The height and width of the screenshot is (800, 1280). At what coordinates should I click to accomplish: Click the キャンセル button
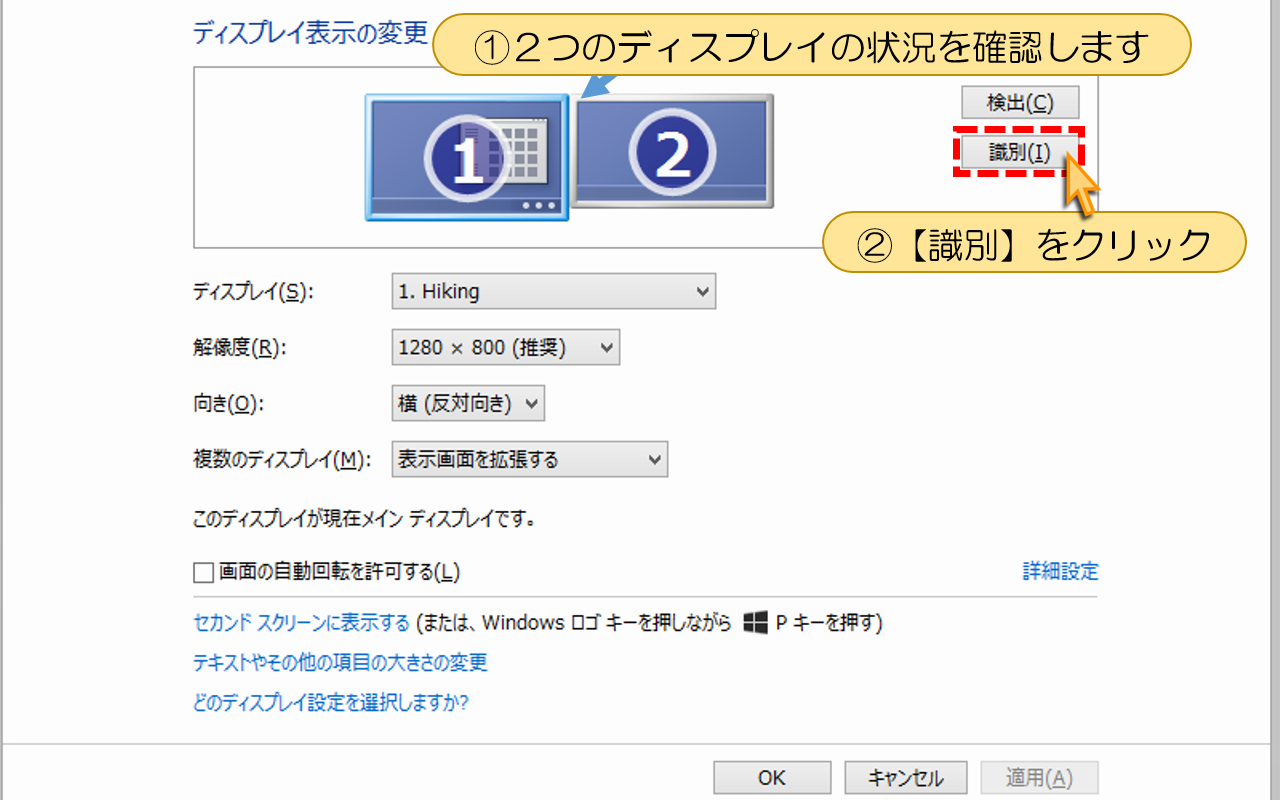tap(906, 778)
